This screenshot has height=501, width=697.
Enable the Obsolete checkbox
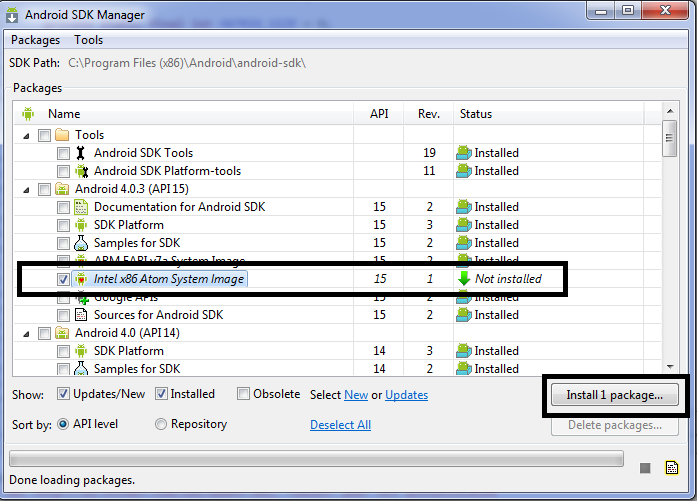244,394
